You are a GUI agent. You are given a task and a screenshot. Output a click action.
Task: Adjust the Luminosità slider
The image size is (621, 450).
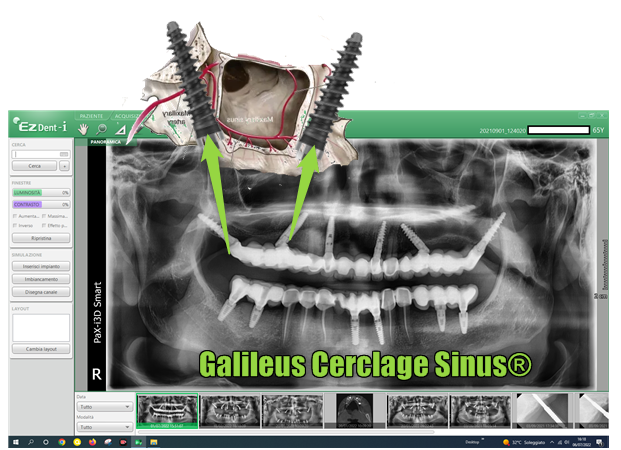tap(41, 193)
